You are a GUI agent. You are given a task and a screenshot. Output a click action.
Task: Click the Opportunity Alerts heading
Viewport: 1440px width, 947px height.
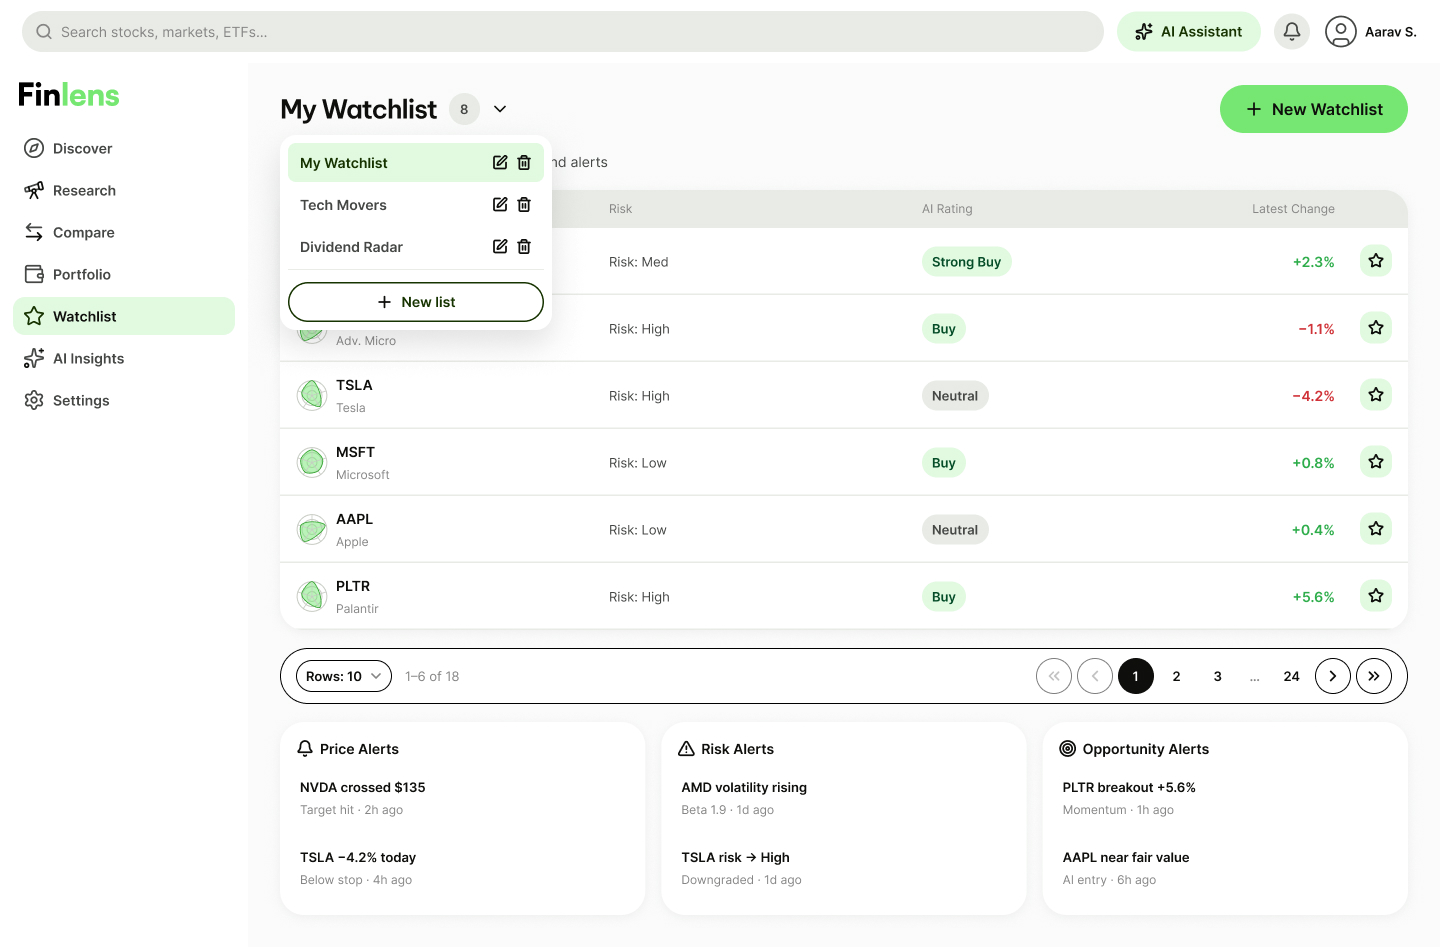pyautogui.click(x=1146, y=749)
